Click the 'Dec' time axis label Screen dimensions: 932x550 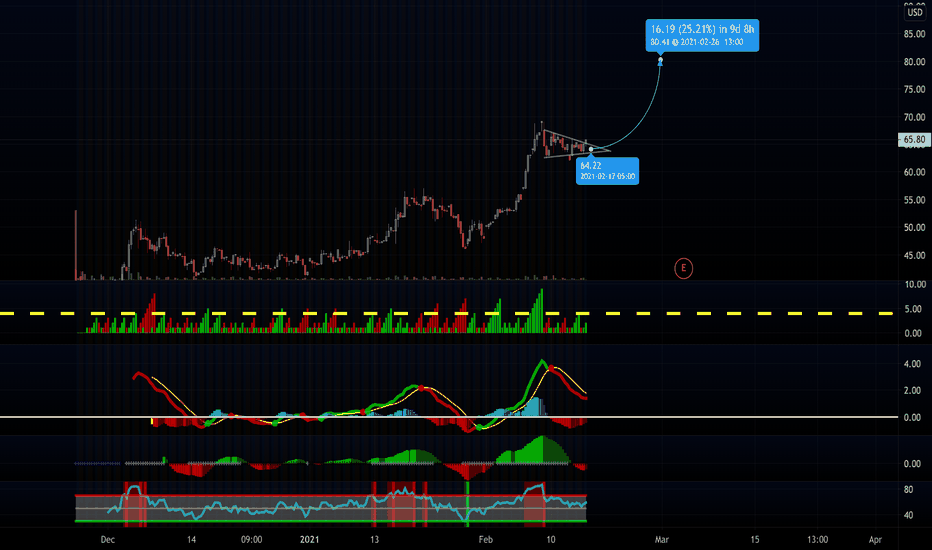[108, 540]
